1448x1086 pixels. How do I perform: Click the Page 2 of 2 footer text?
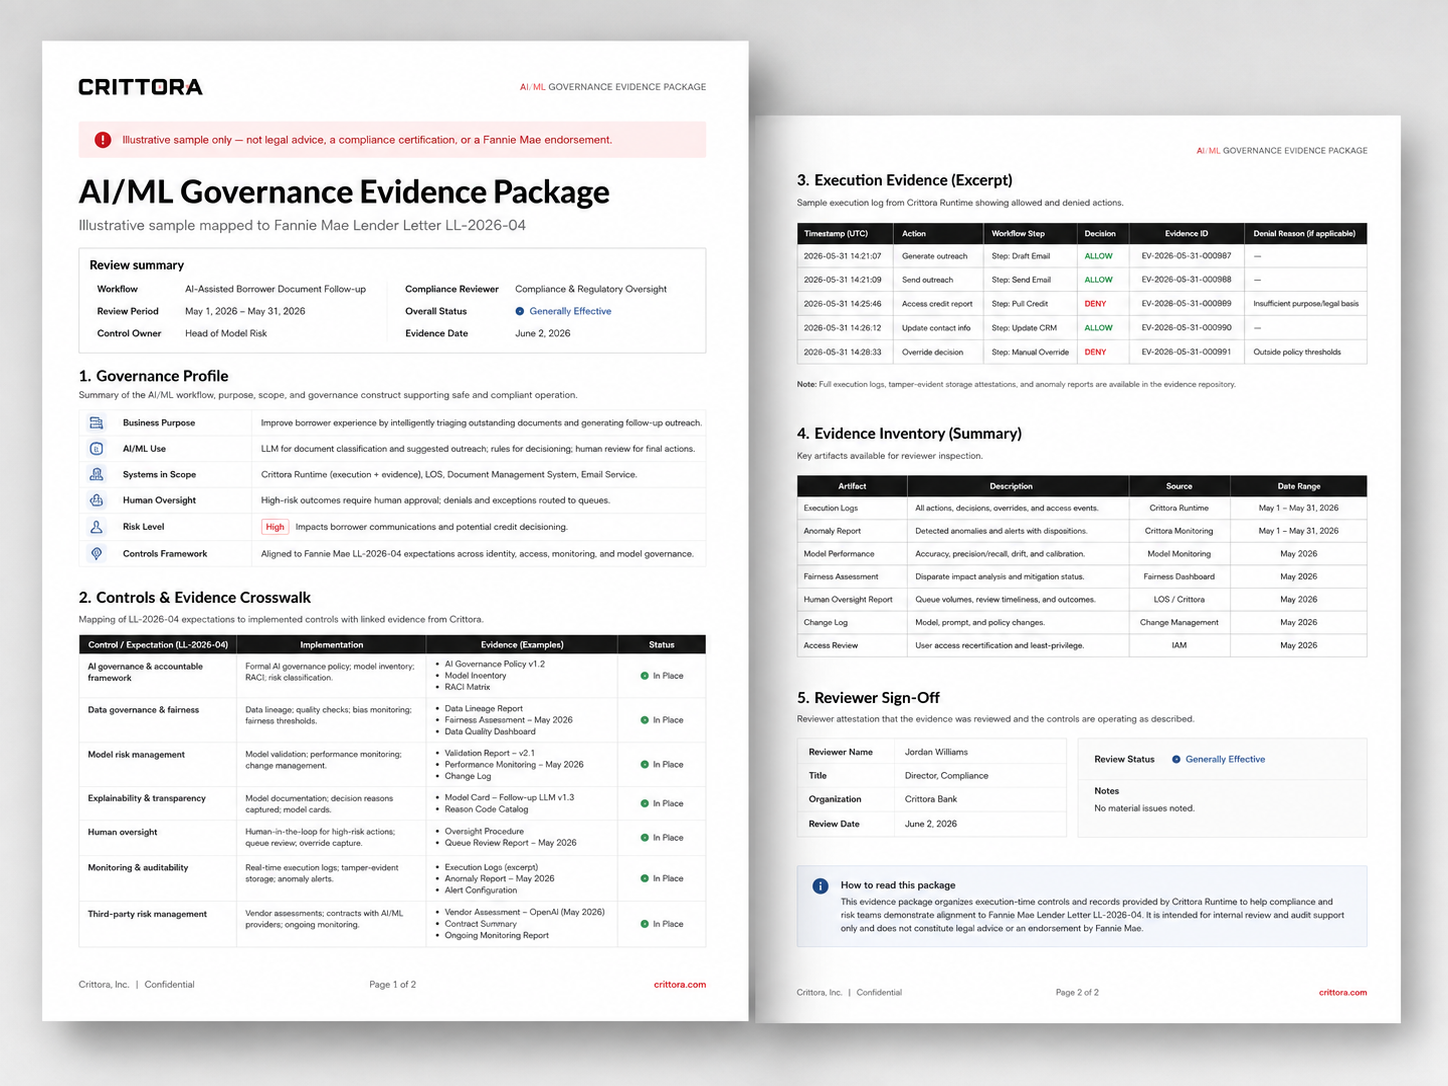(x=1077, y=993)
